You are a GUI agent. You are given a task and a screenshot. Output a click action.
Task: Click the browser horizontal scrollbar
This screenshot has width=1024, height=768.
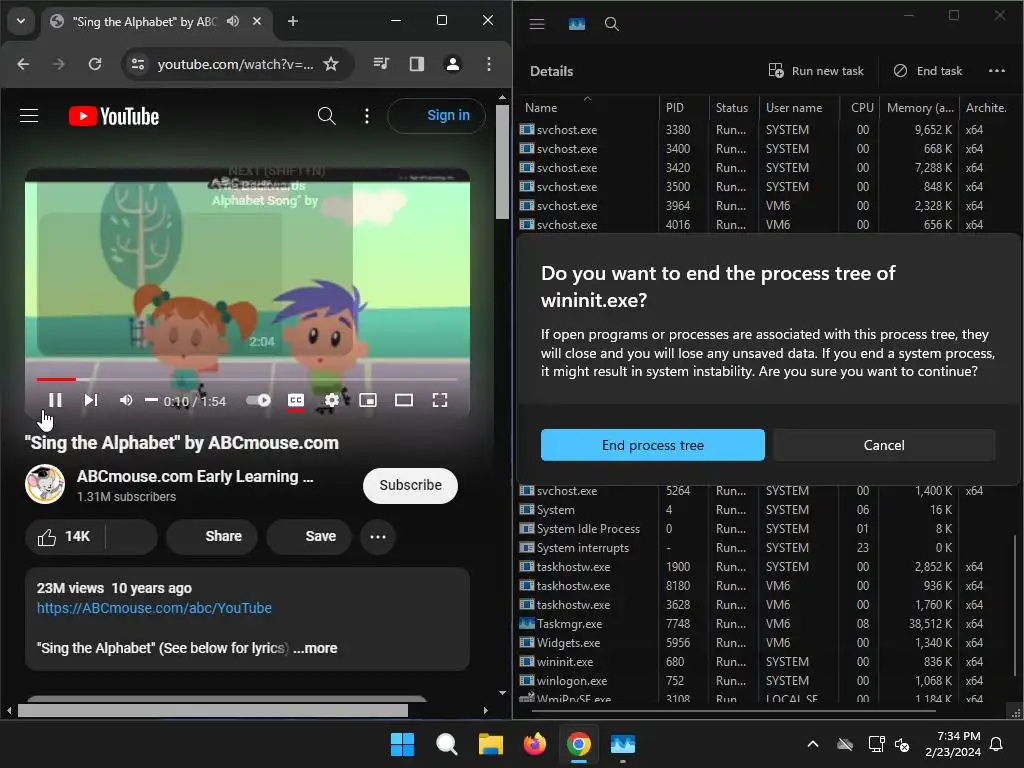click(x=213, y=710)
